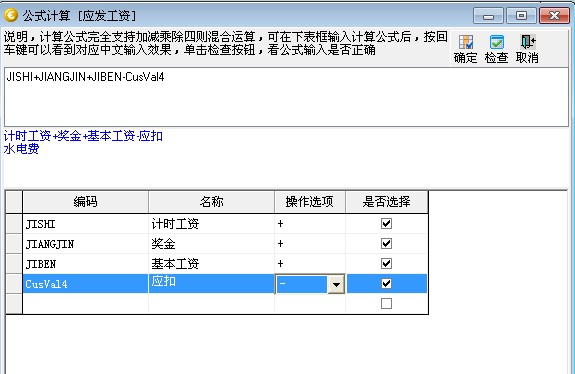Click the 计时工资 name cell
Viewport: 575px width, 374px height.
click(x=212, y=224)
